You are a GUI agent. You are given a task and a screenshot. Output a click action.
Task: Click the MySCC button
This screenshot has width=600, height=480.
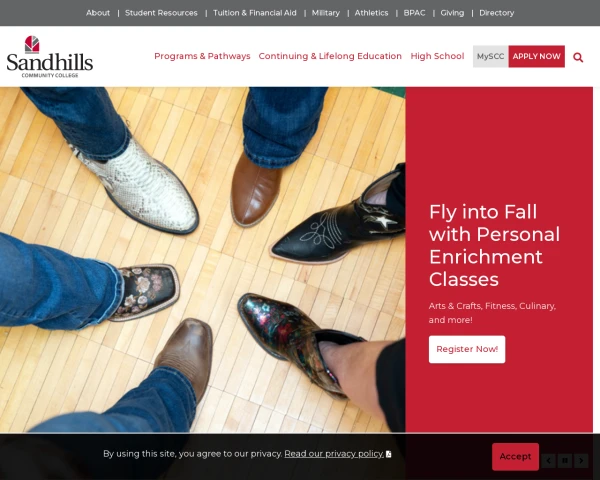[x=491, y=56]
